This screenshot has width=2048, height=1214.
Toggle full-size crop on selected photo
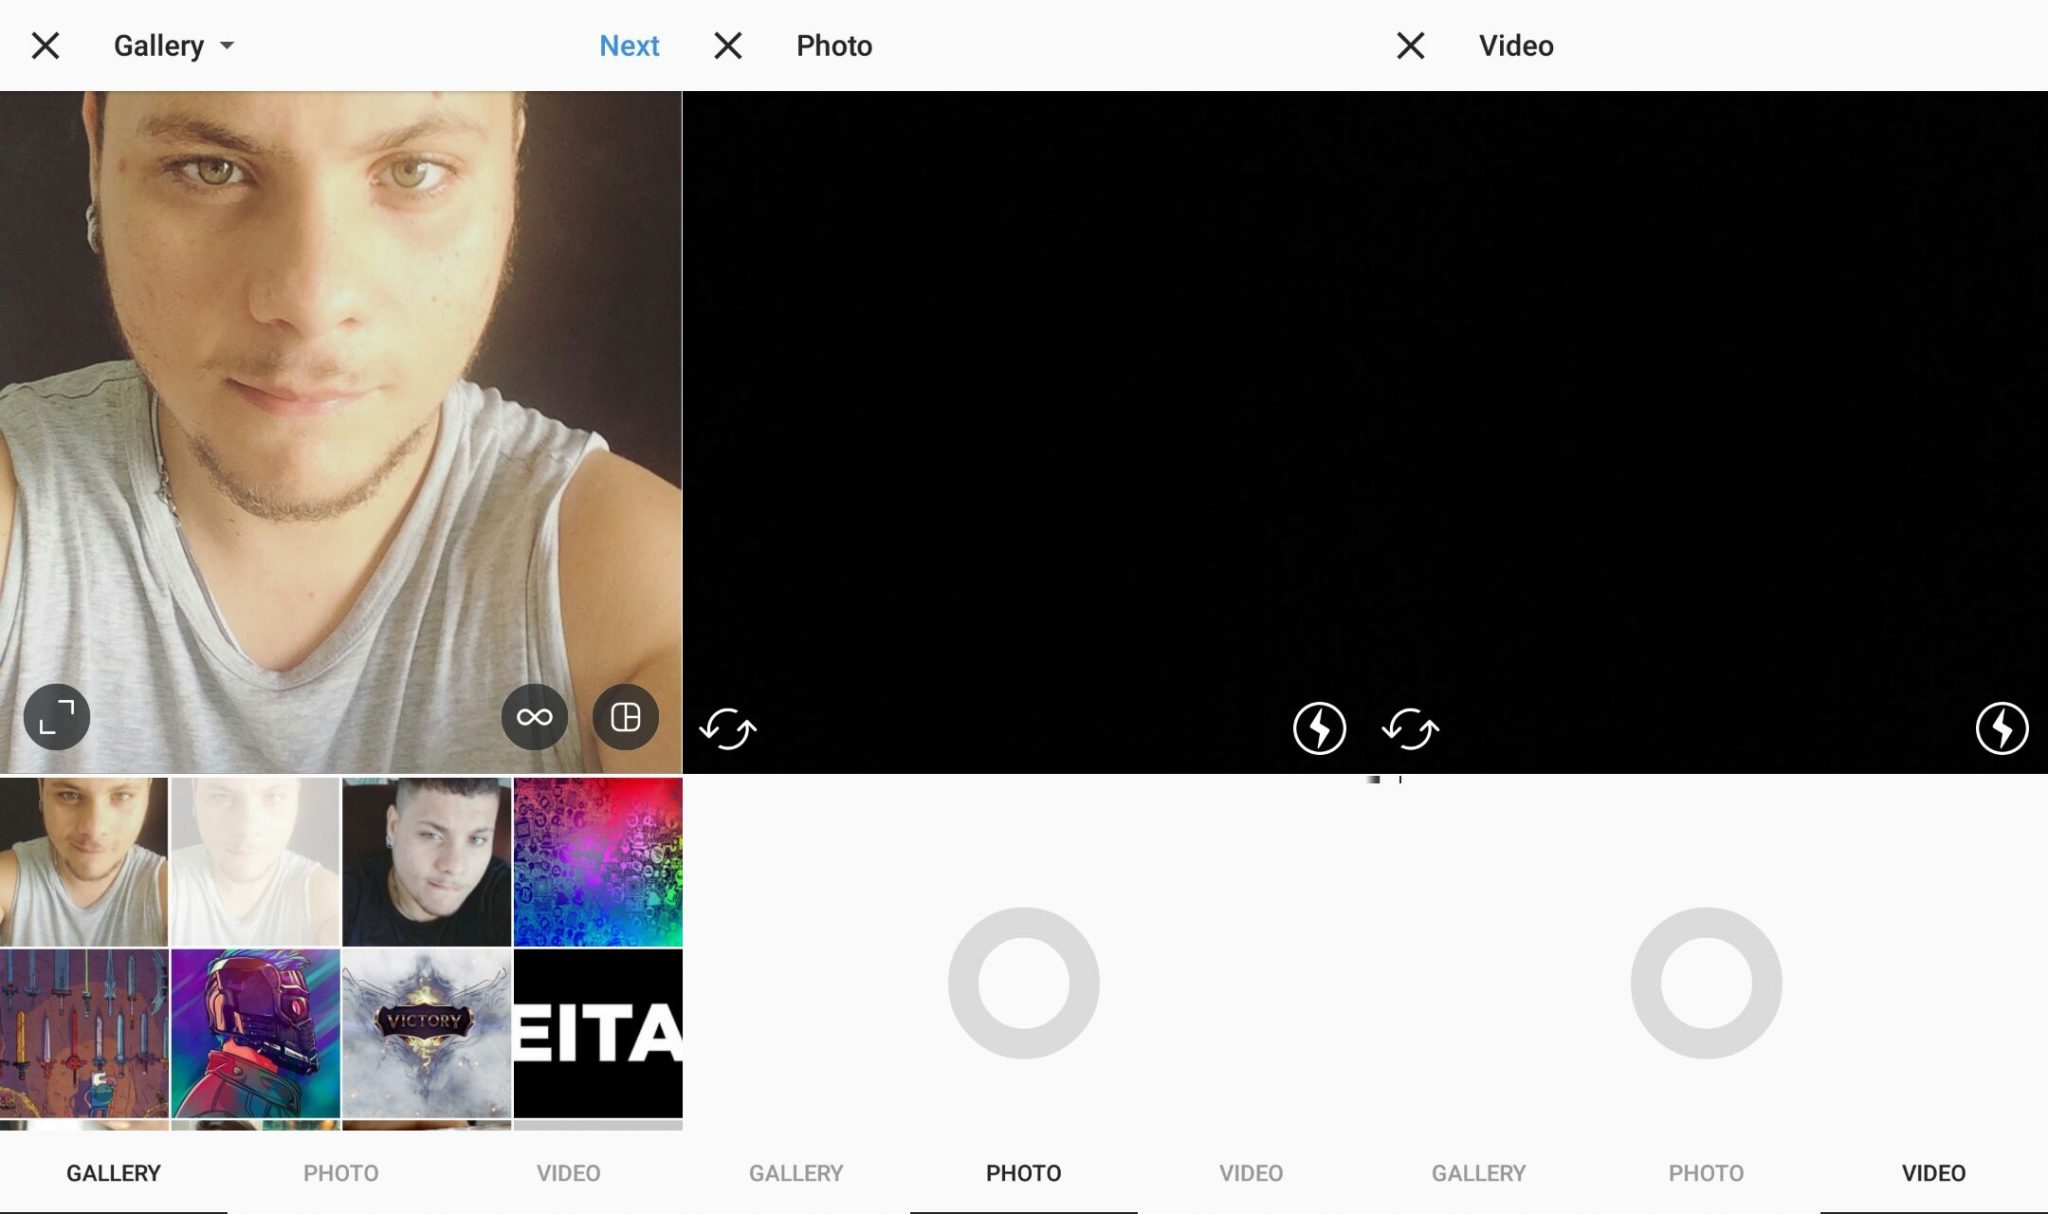point(57,717)
